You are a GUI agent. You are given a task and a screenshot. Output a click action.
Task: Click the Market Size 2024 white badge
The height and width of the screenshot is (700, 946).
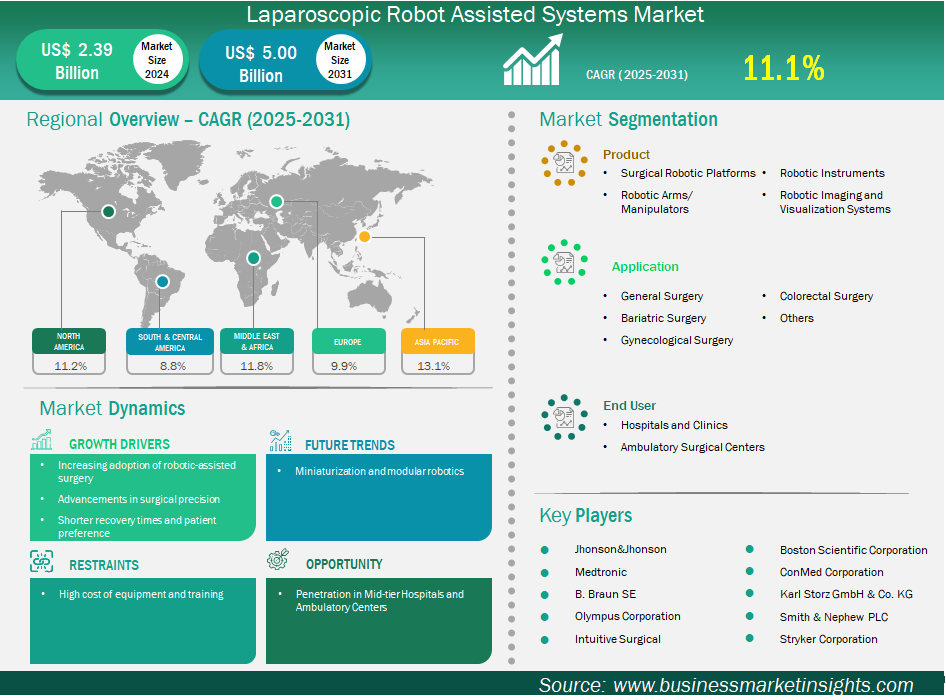157,60
